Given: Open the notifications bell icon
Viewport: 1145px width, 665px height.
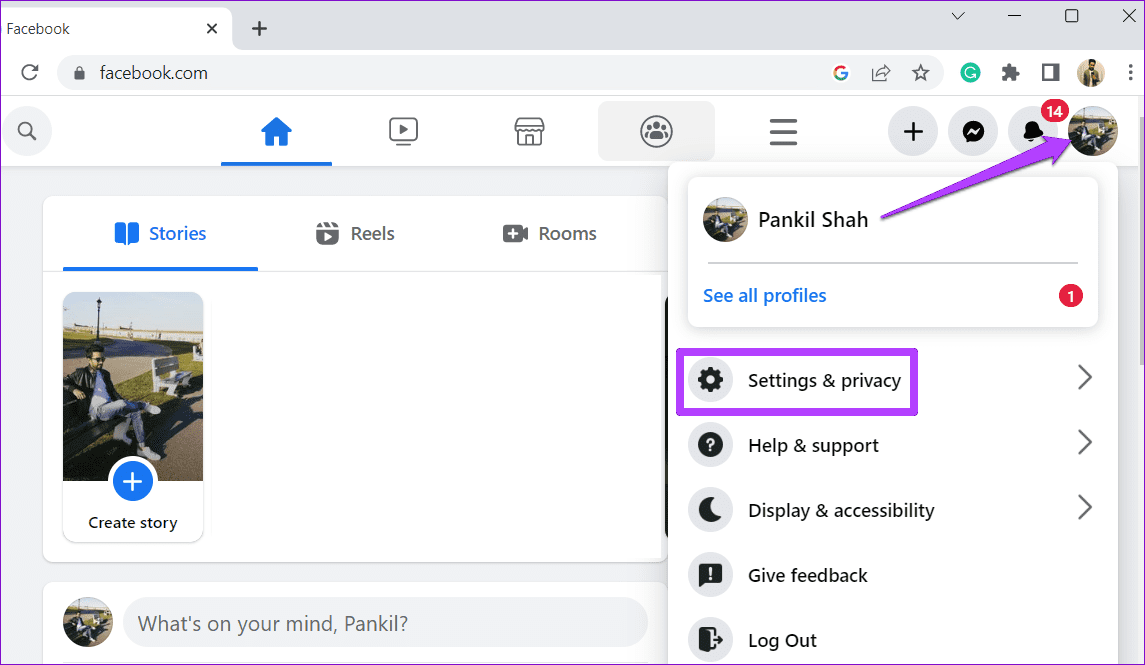Looking at the screenshot, I should 1032,131.
